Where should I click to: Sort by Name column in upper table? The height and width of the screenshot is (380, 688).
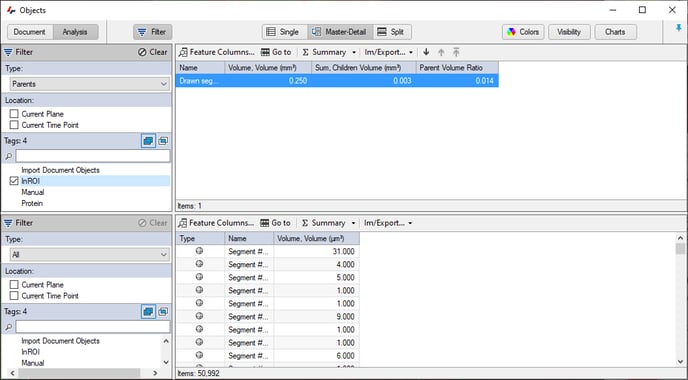pyautogui.click(x=201, y=68)
